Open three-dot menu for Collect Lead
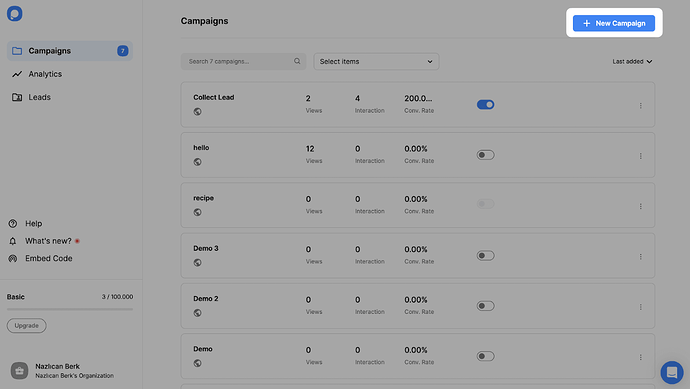This screenshot has height=389, width=690. 641,106
